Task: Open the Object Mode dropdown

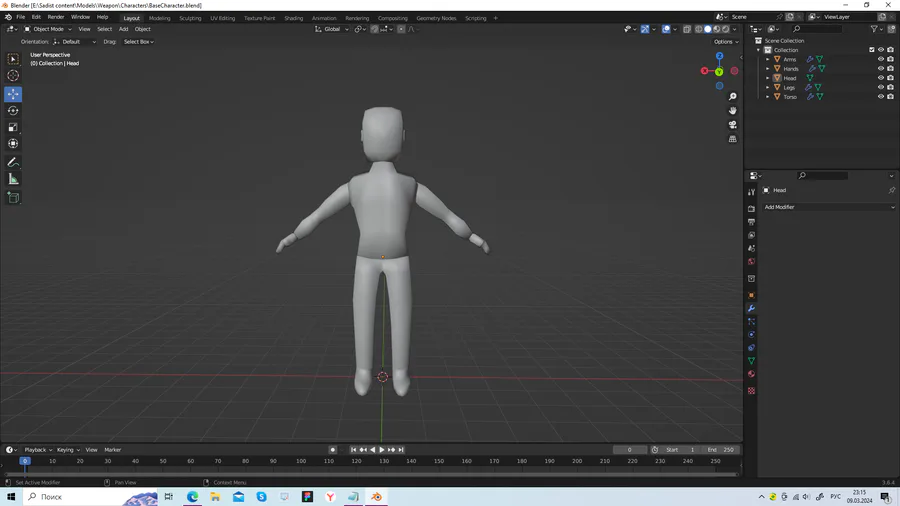Action: (48, 29)
